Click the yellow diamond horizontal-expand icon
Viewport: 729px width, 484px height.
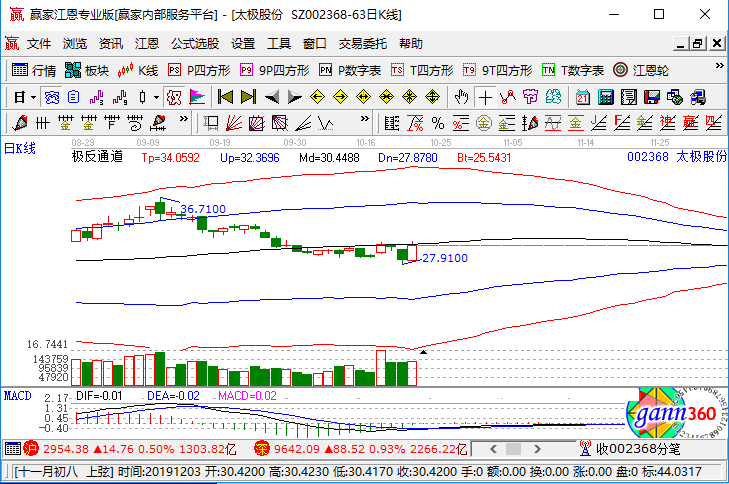tap(364, 97)
